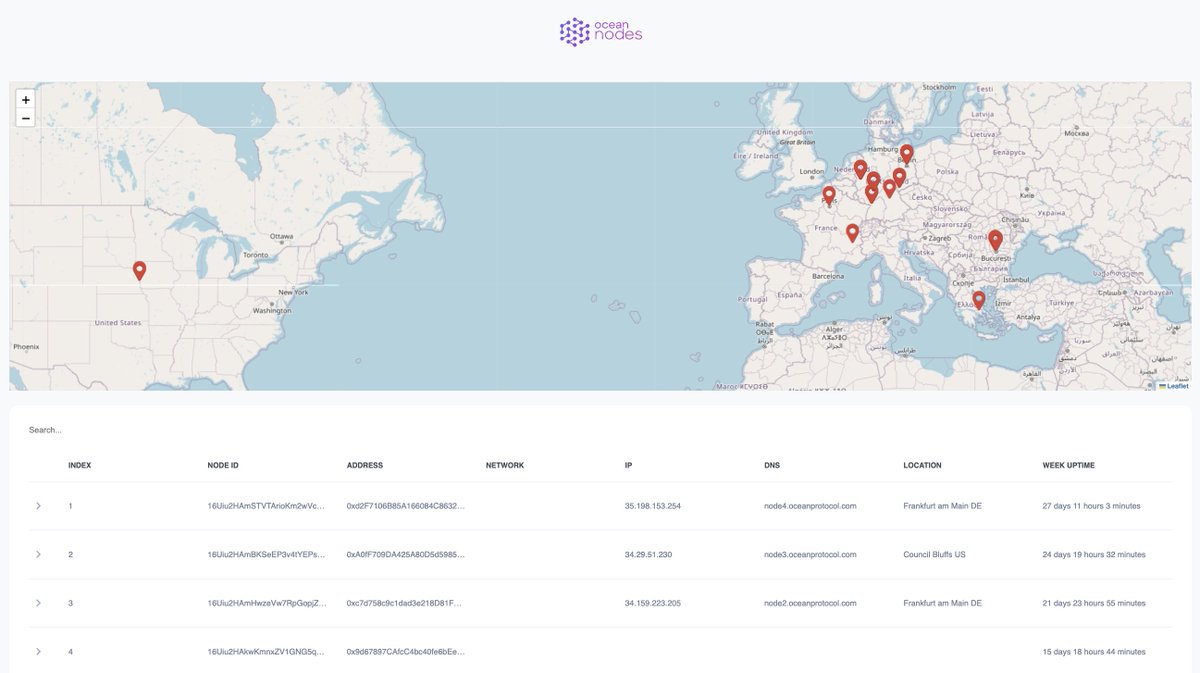1200x673 pixels.
Task: Click row 1 location Frankfurt am Main DE
Action: click(942, 506)
